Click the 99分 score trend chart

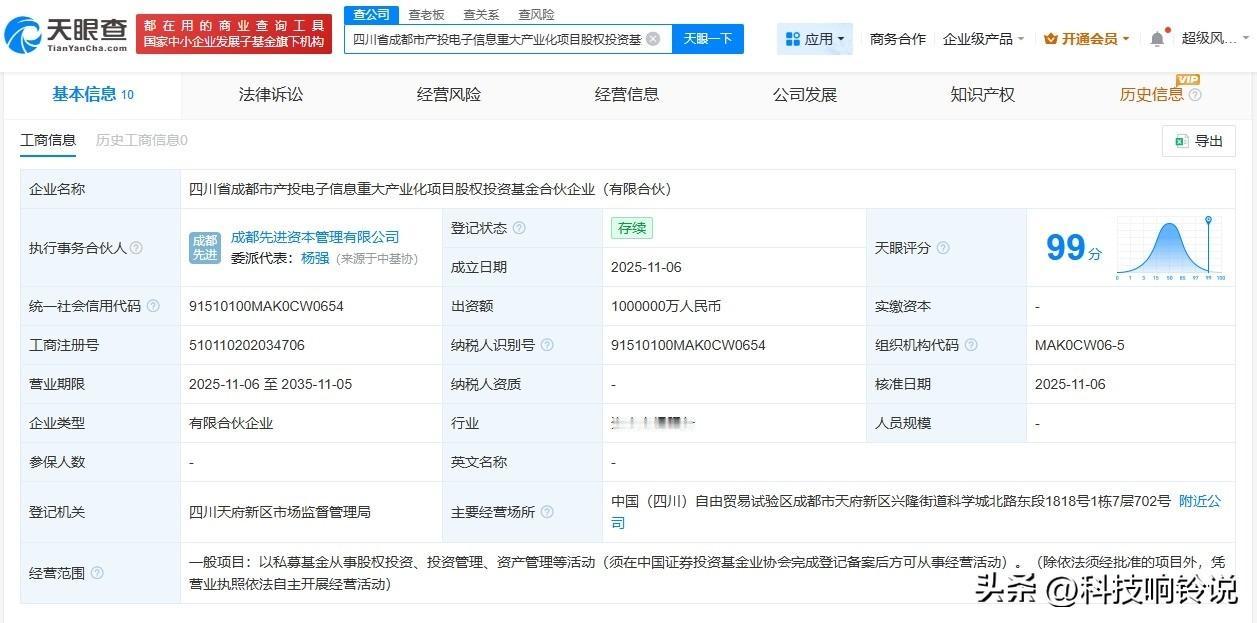click(x=1170, y=247)
